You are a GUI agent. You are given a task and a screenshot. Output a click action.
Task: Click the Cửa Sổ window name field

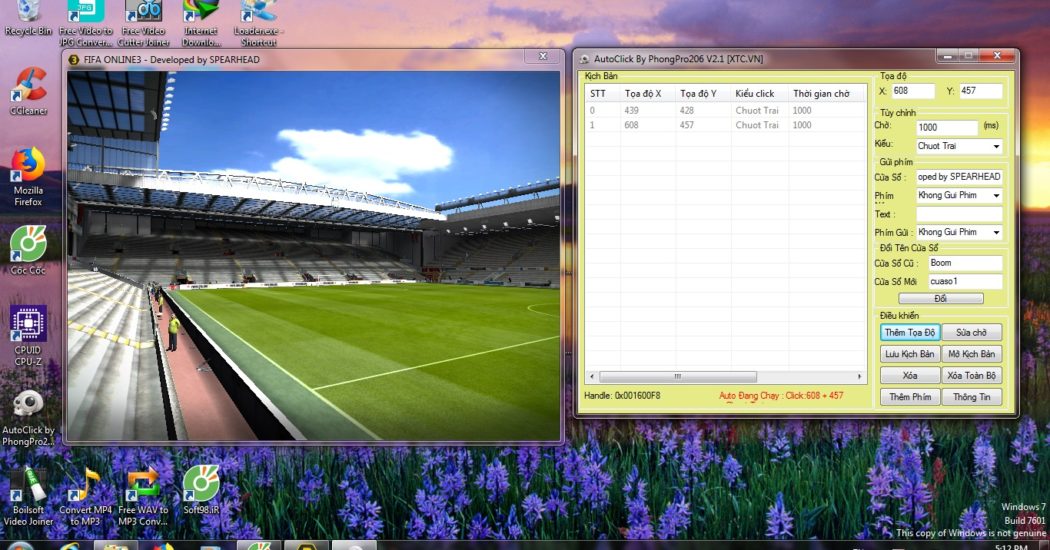tap(959, 177)
